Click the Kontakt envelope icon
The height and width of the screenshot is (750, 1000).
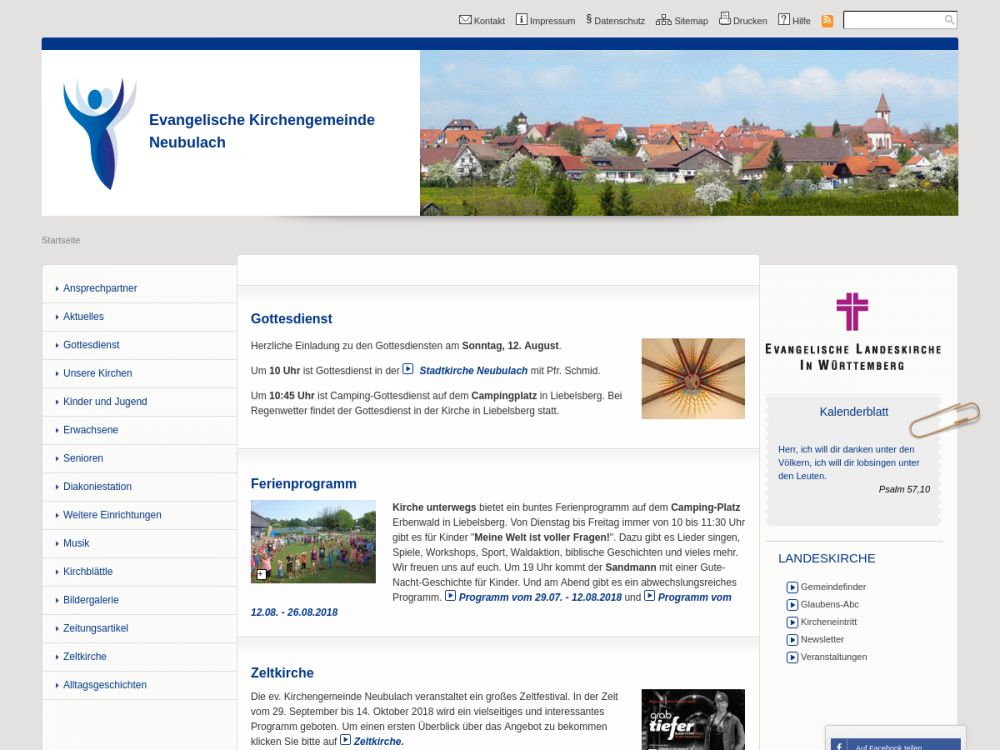465,20
